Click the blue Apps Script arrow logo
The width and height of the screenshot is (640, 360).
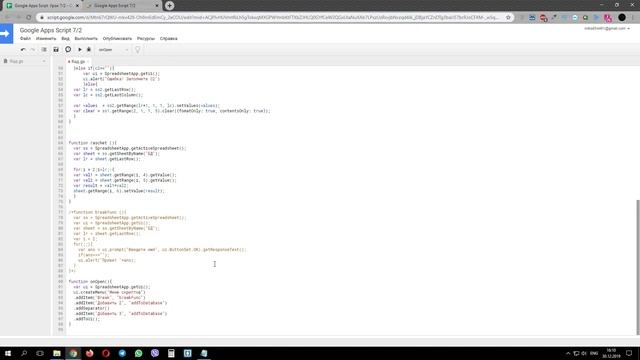click(x=7, y=33)
